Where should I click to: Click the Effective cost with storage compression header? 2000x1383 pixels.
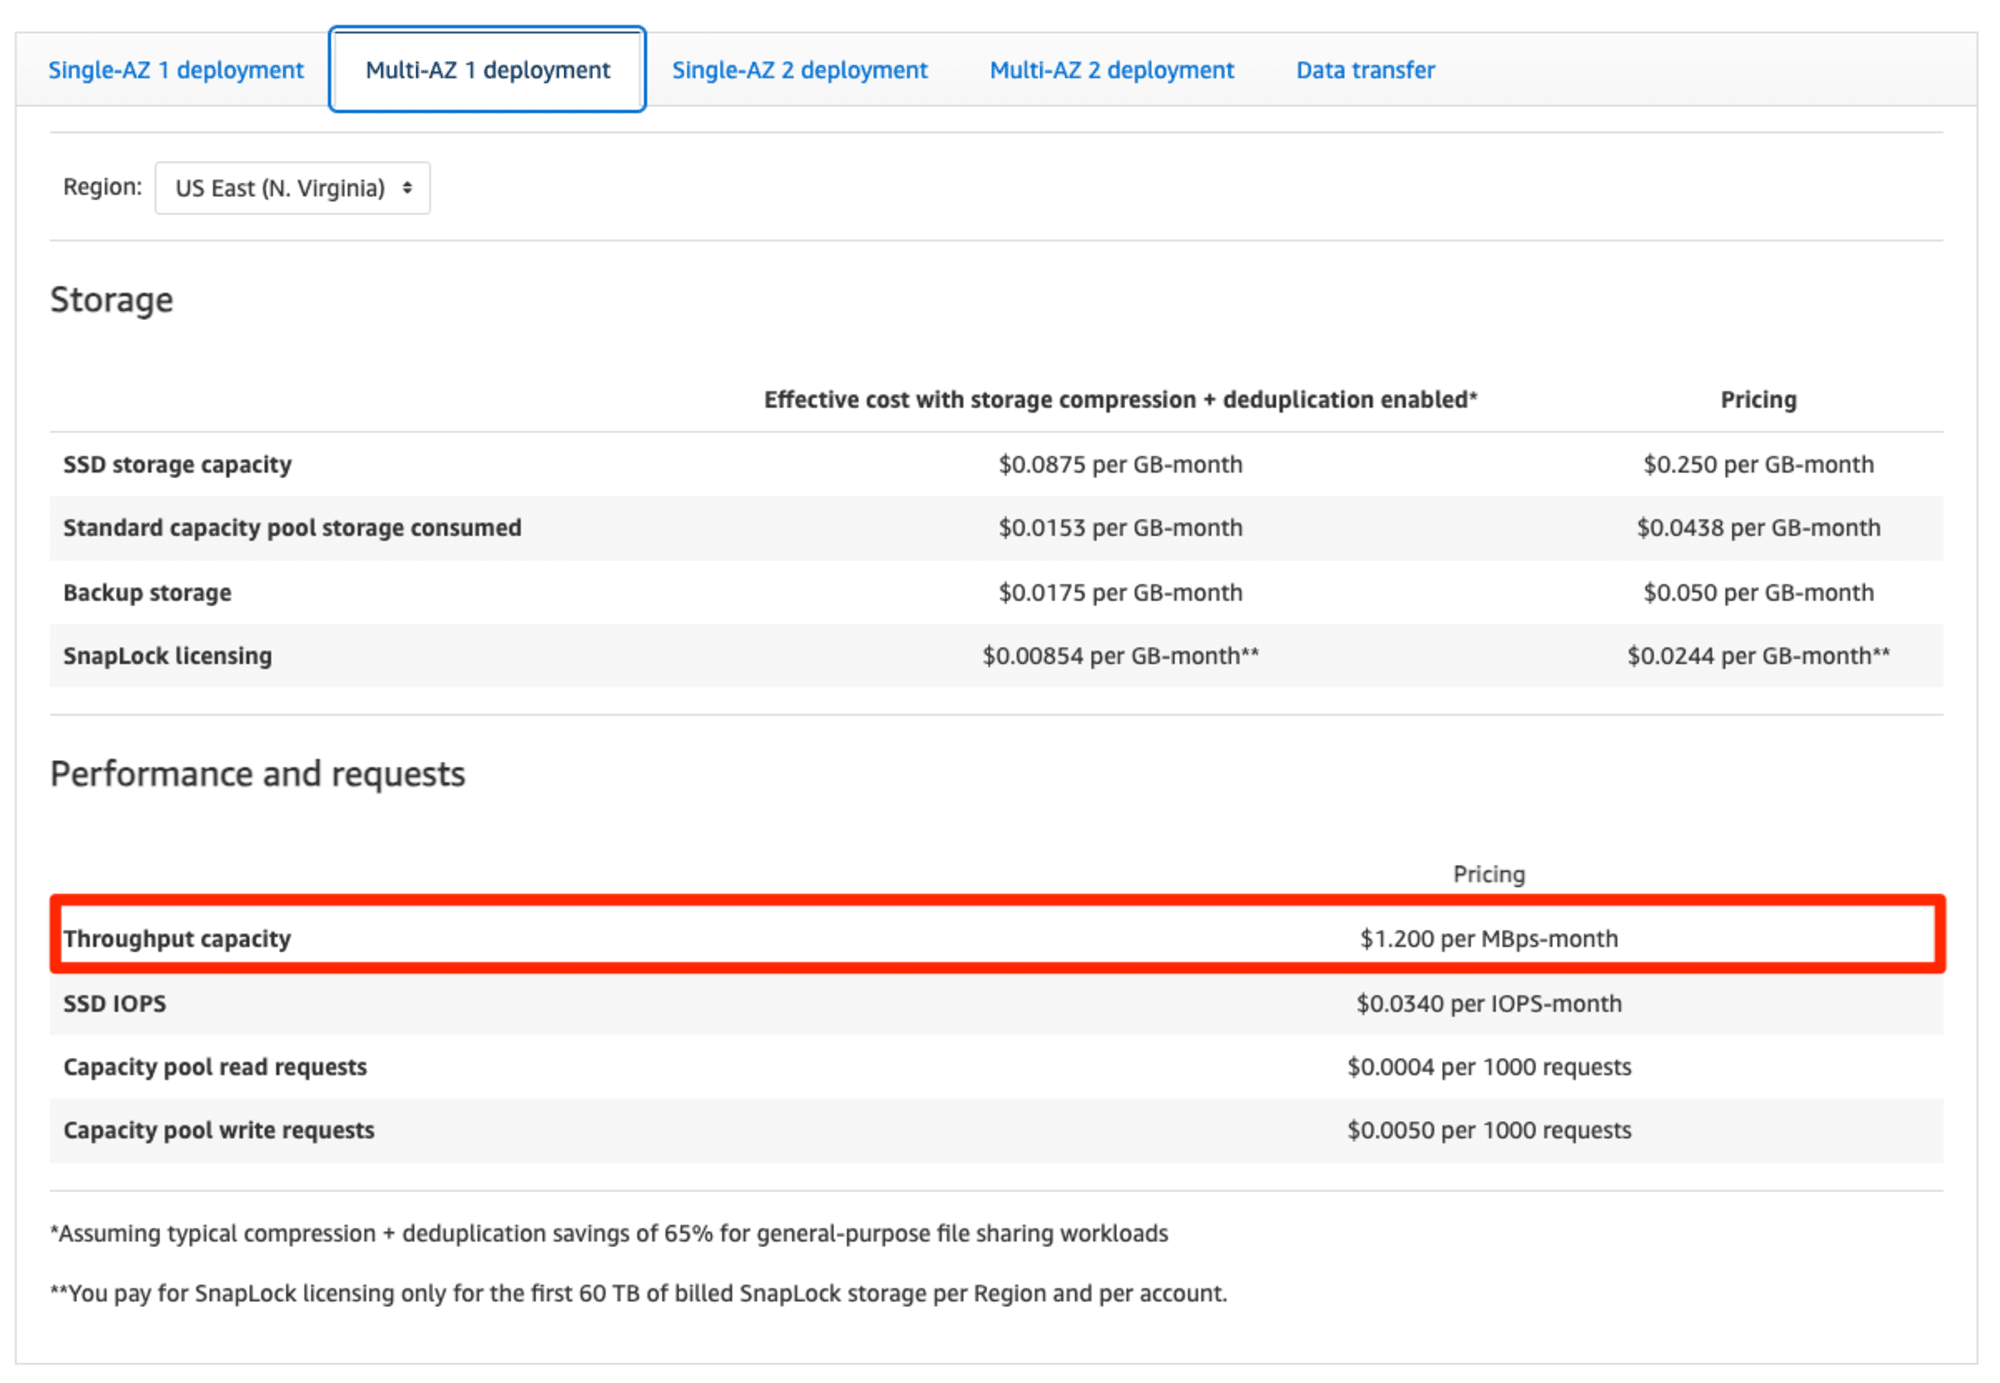(1120, 399)
